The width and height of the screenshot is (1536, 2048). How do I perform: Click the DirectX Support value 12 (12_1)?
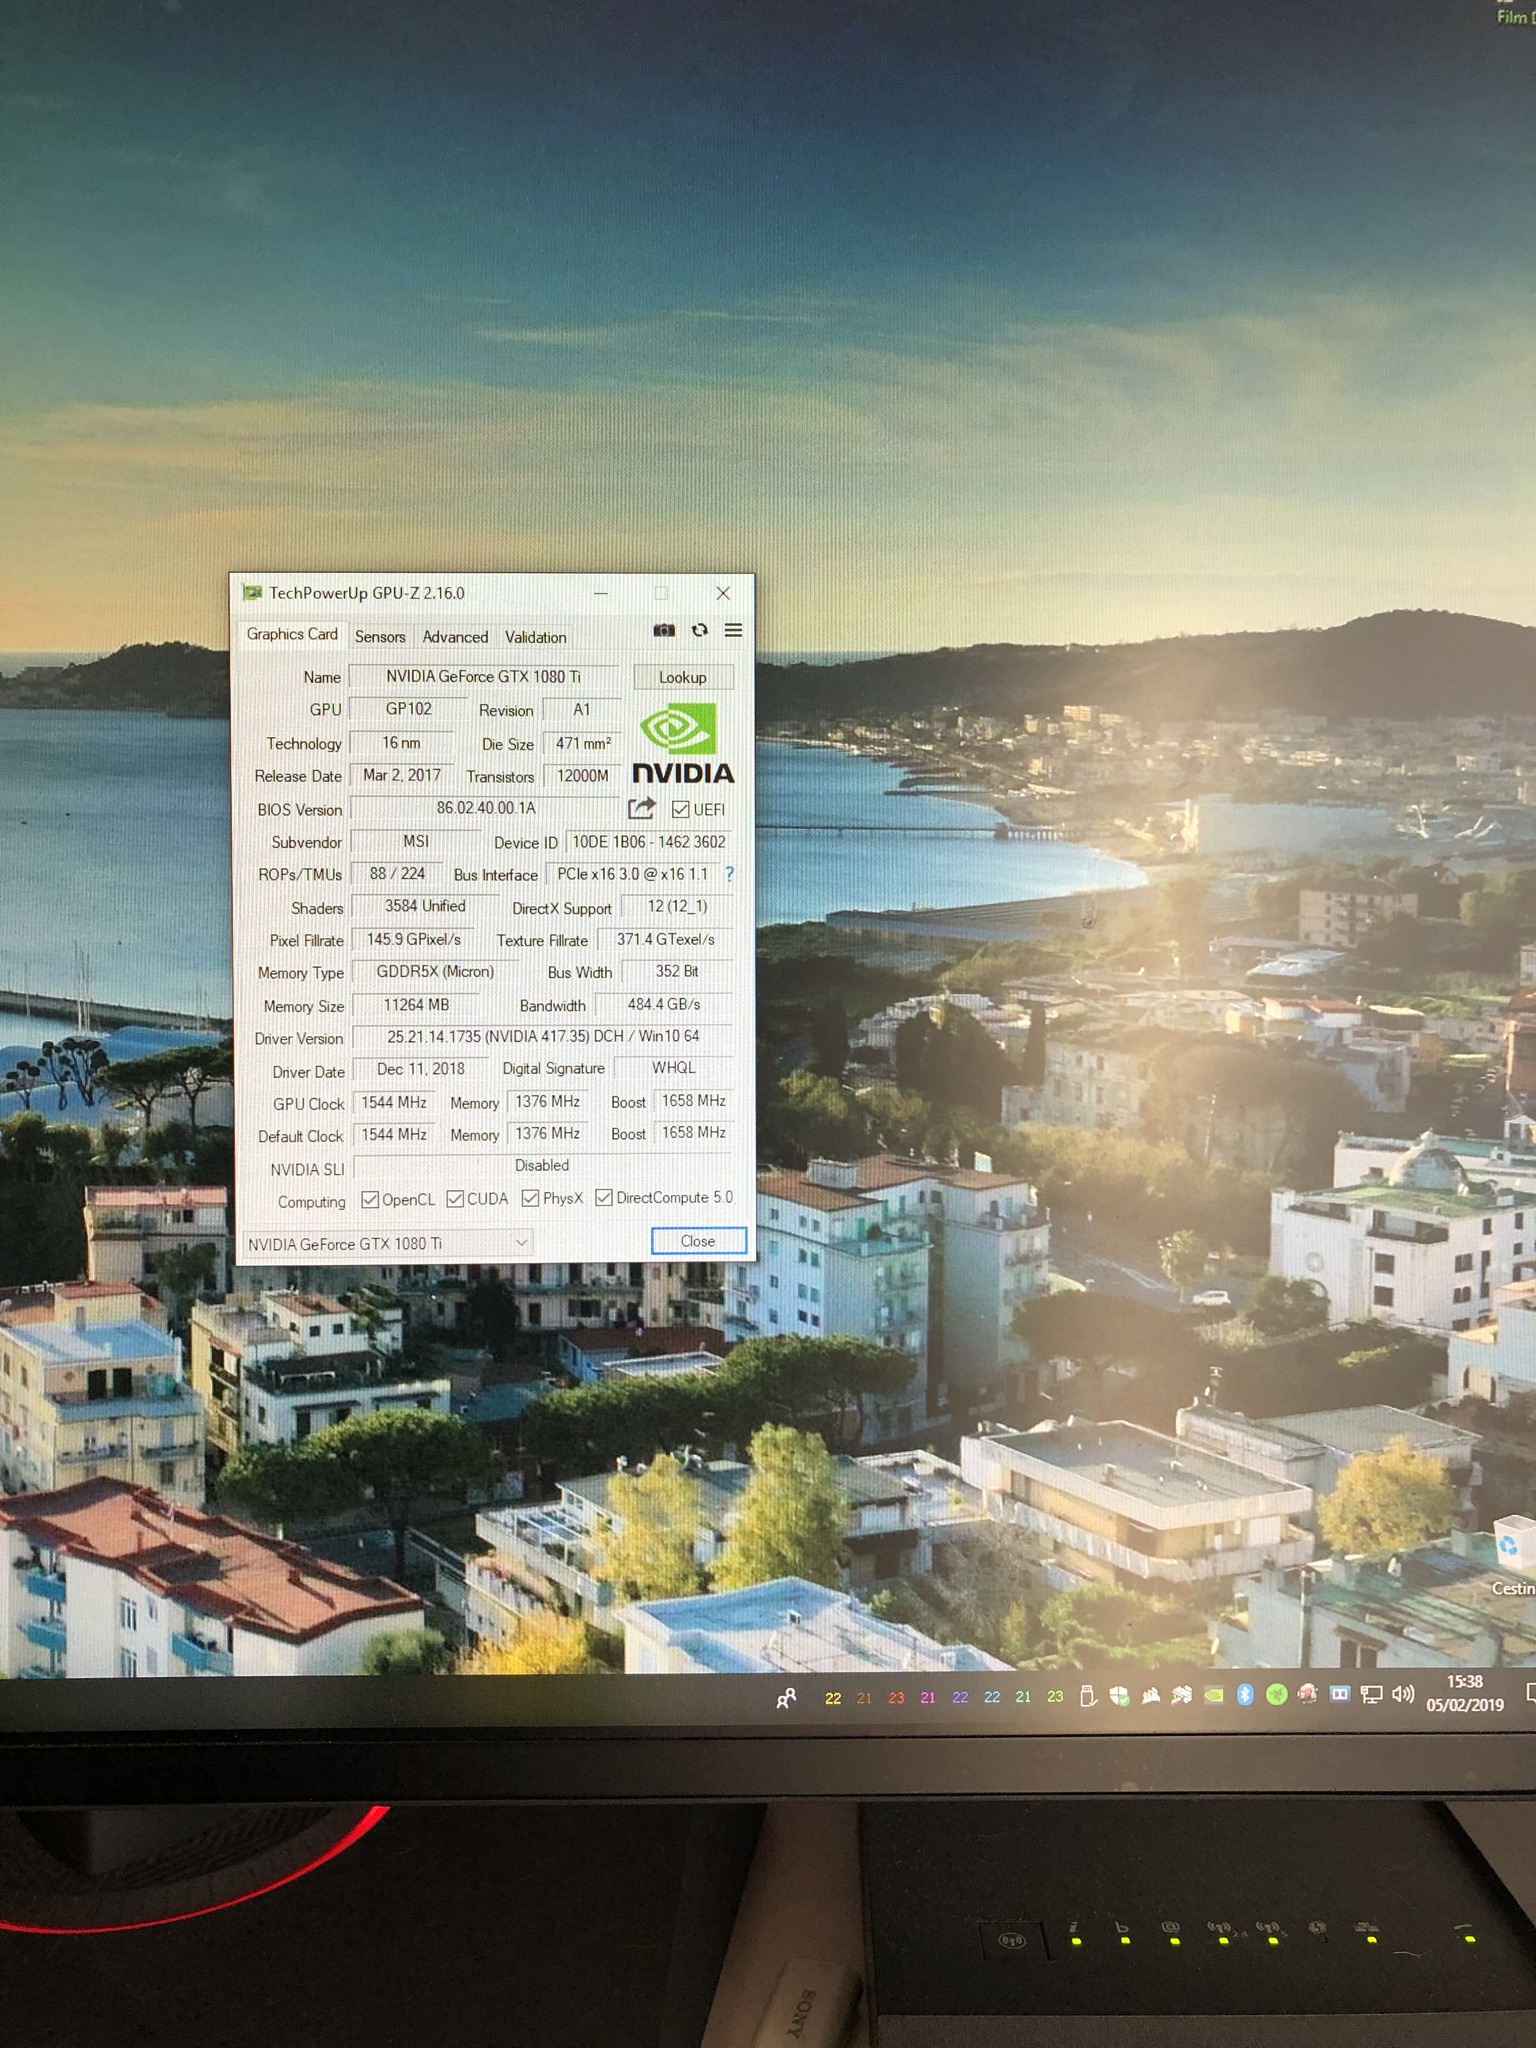coord(677,906)
